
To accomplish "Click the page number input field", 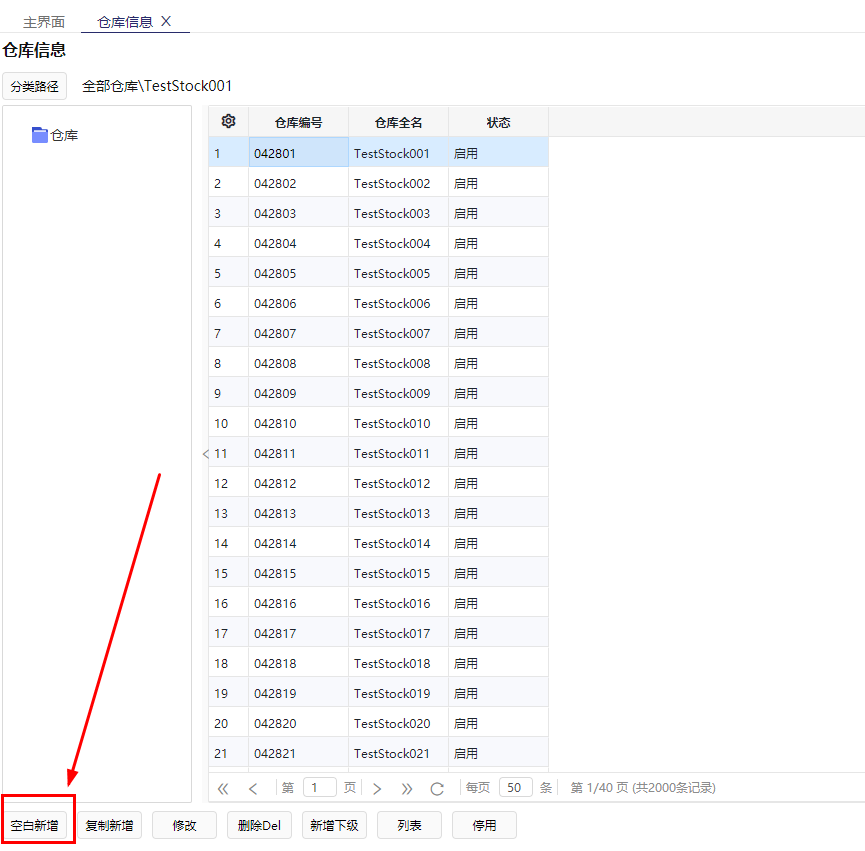I will [320, 787].
